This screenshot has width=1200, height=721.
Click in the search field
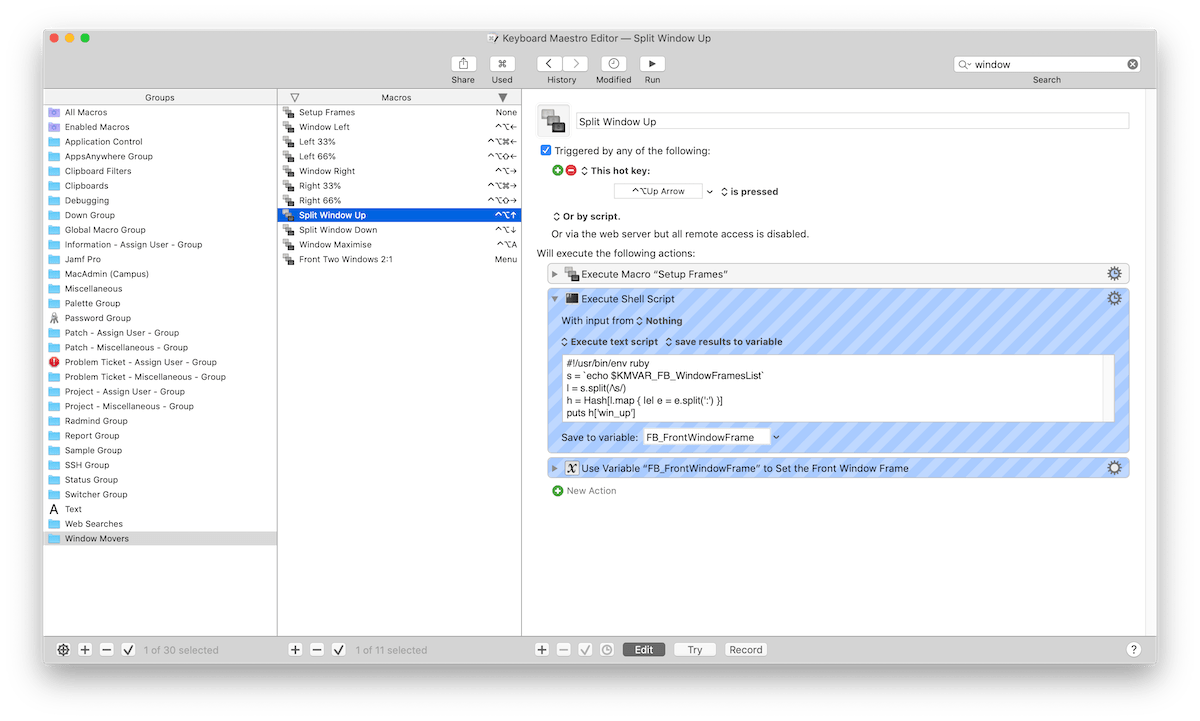(1048, 64)
